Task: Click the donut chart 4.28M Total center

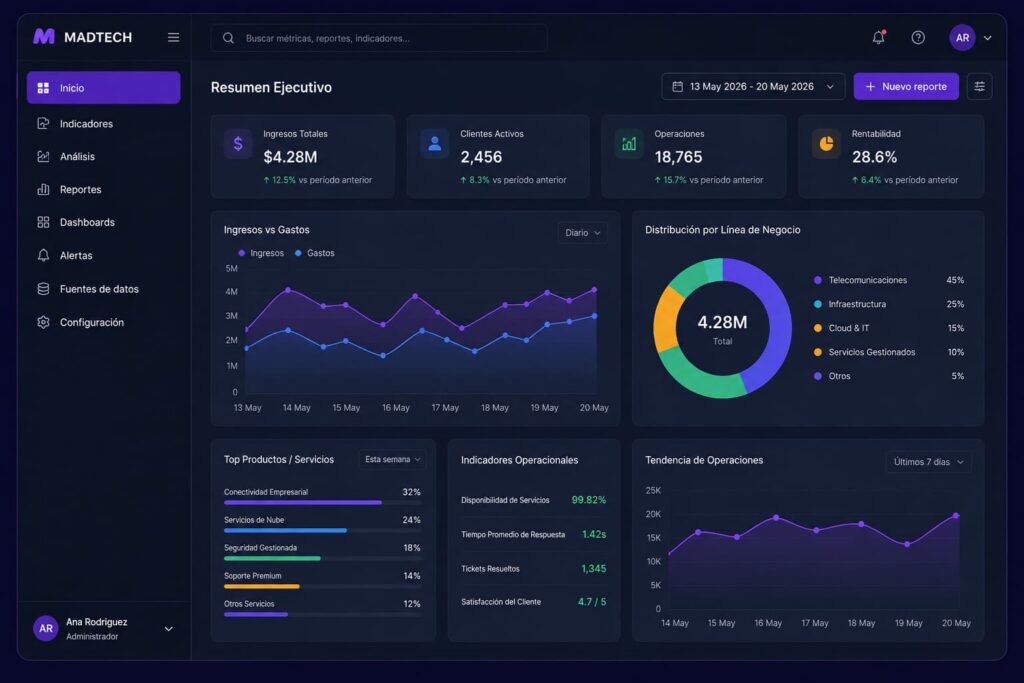Action: [x=722, y=328]
